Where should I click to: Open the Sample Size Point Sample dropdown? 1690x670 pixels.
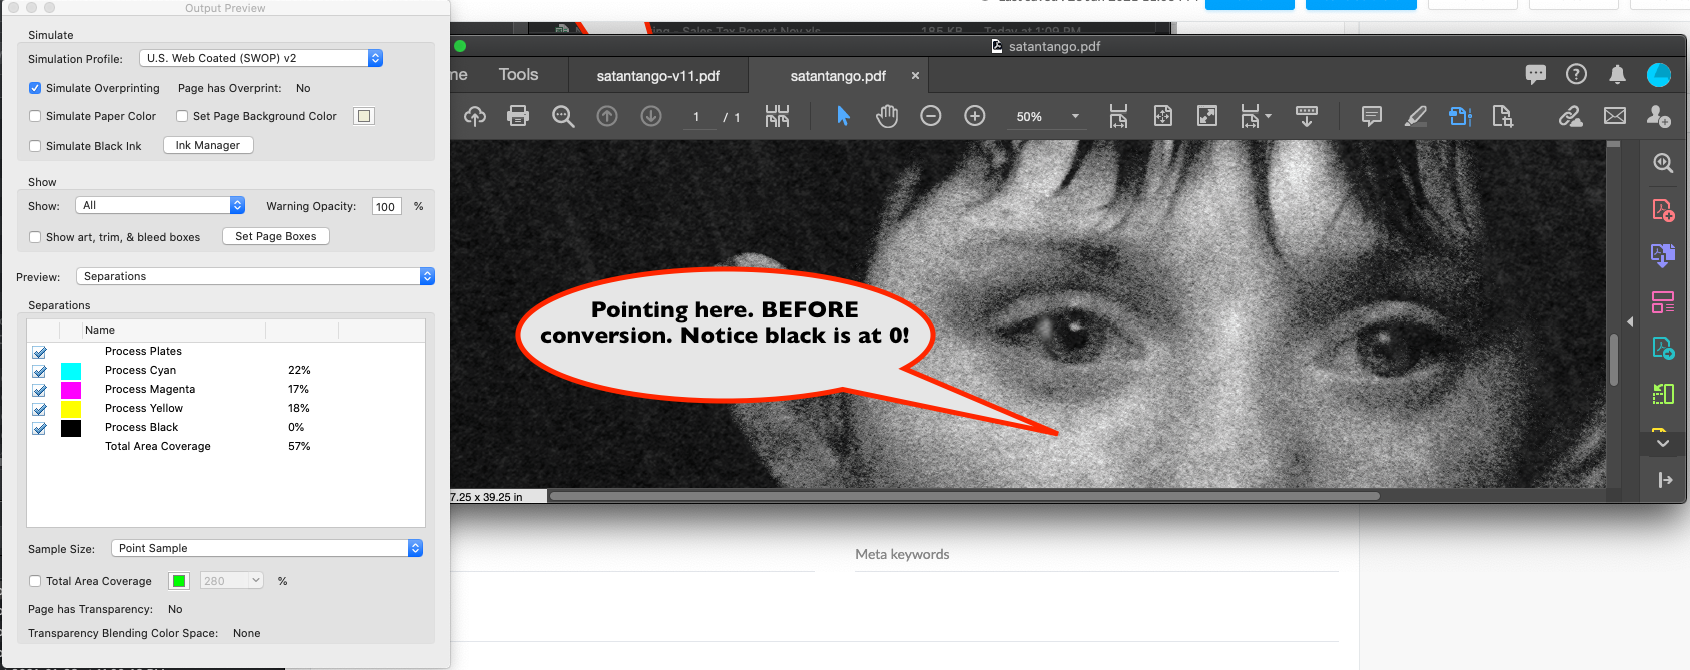pos(267,548)
